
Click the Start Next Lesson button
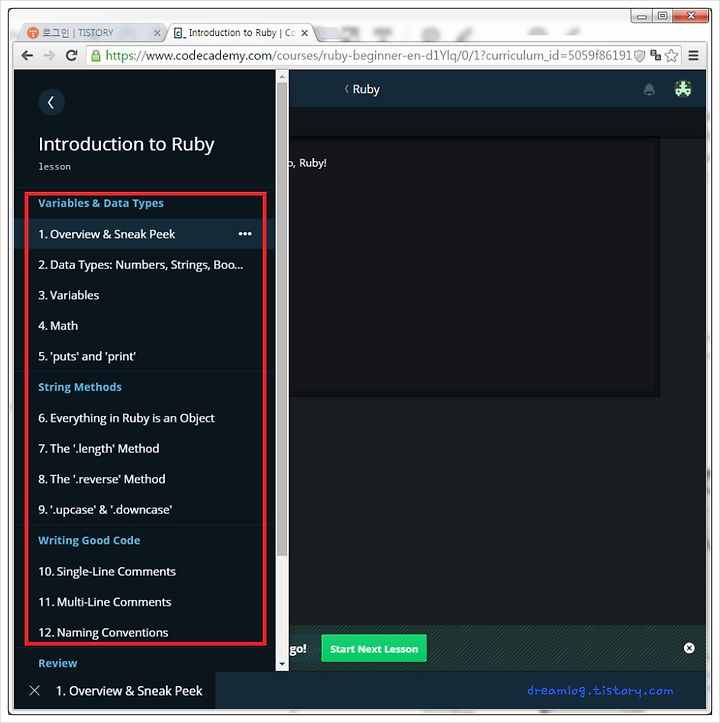pyautogui.click(x=374, y=648)
